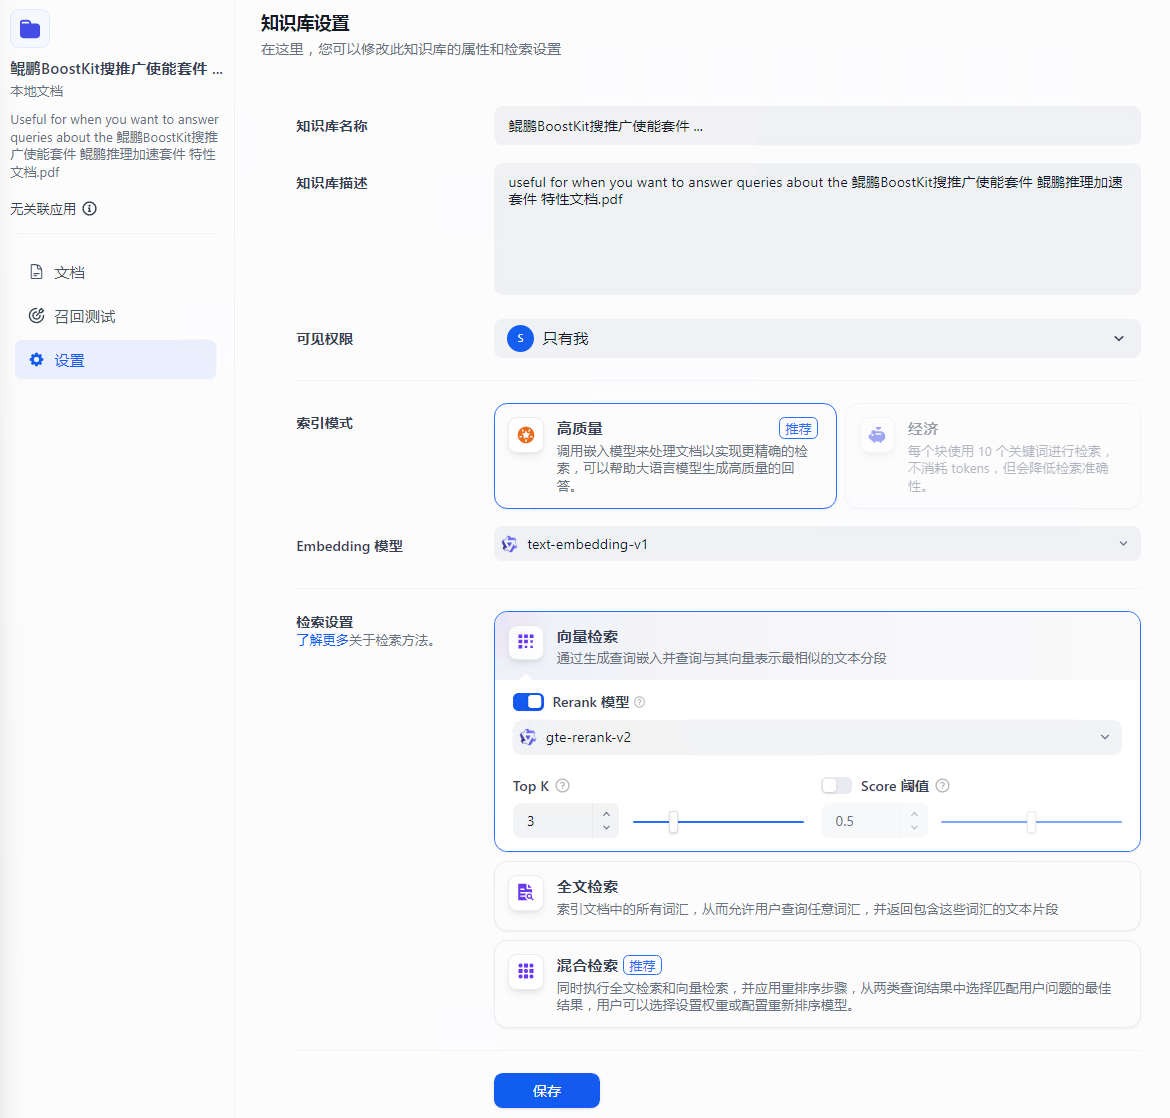This screenshot has width=1170, height=1118.
Task: Select the 经济 index mode card
Action: tap(993, 456)
